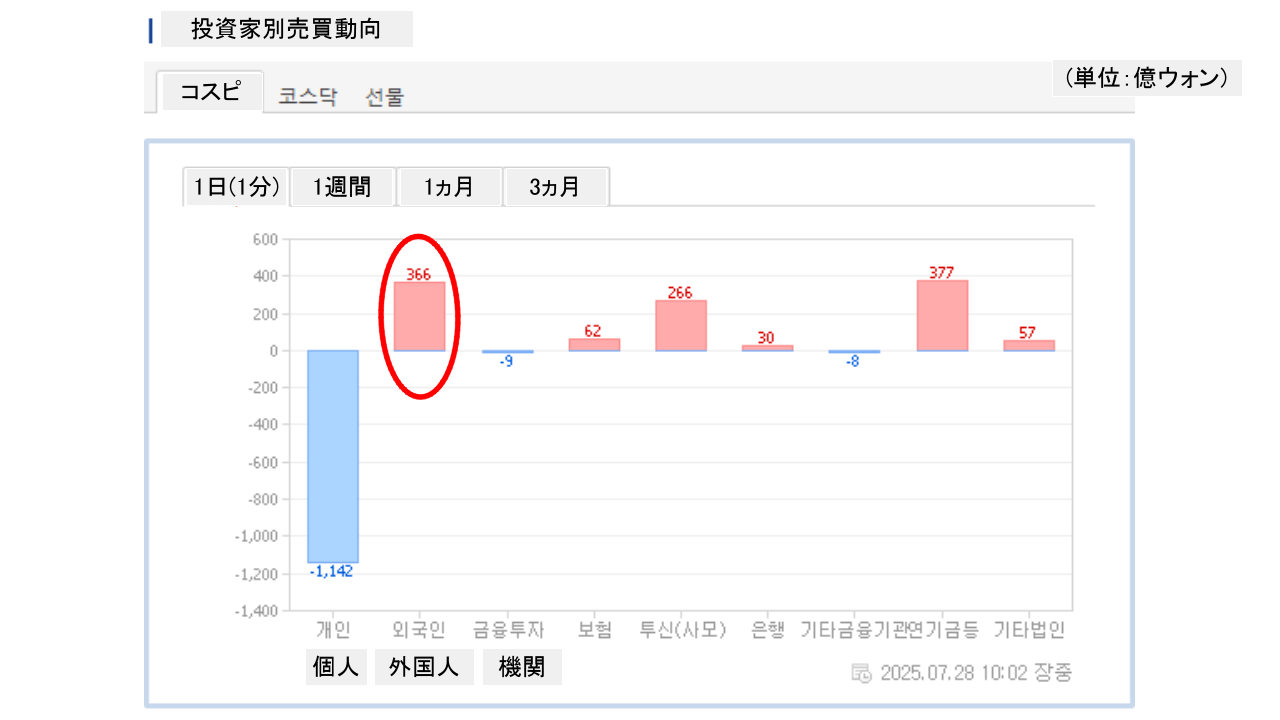Click the 금융투자 axis label
Image resolution: width=1280 pixels, height=720 pixels.
coord(508,630)
